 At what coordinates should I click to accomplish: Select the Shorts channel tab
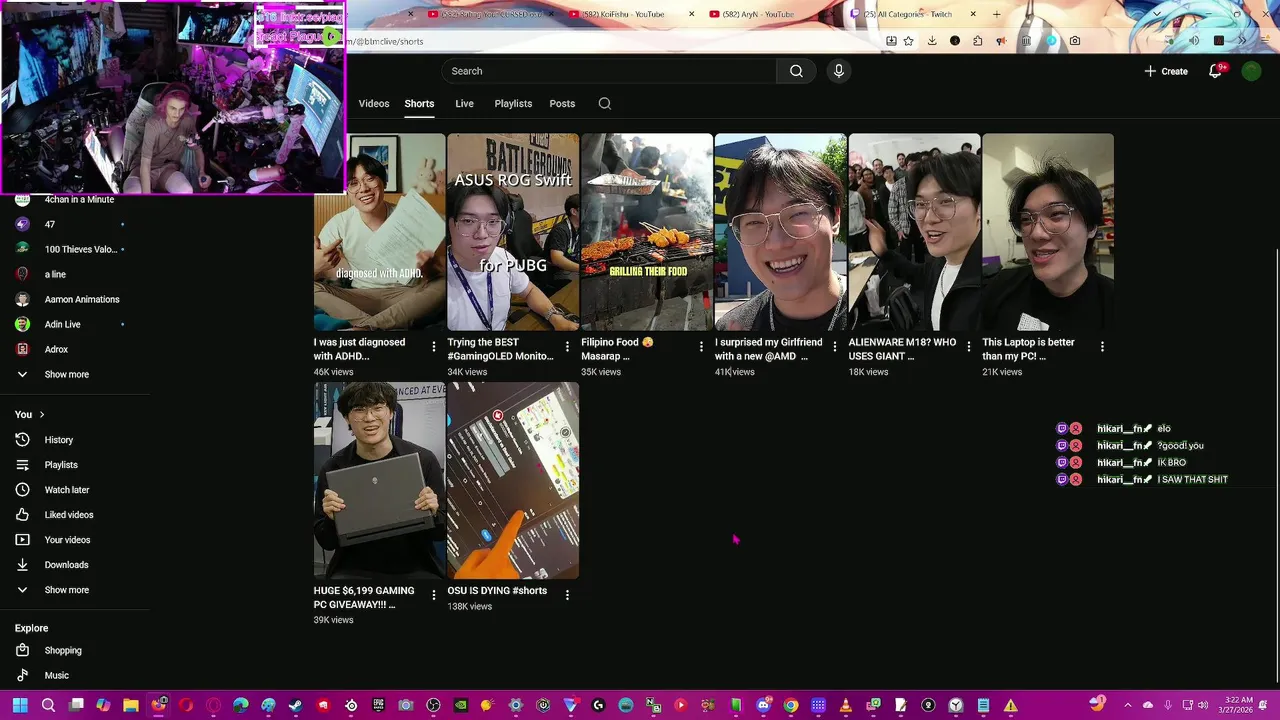click(419, 104)
